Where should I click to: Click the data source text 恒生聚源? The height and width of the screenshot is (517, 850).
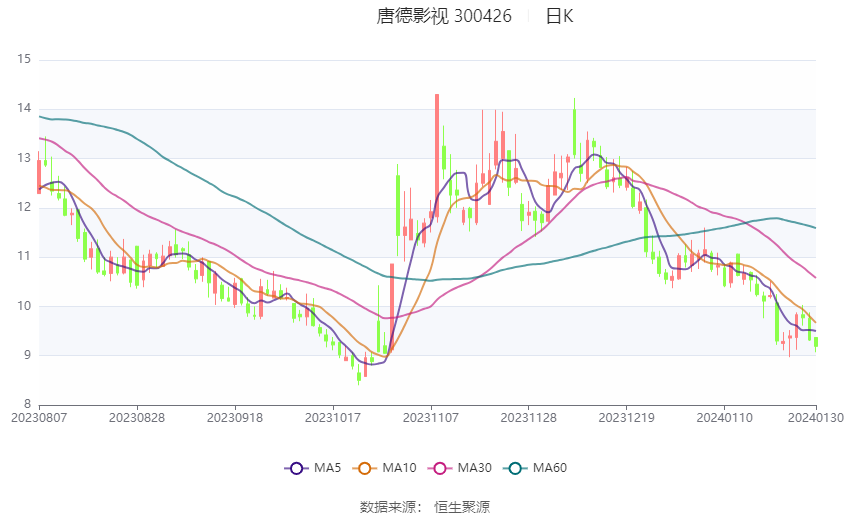pos(462,507)
